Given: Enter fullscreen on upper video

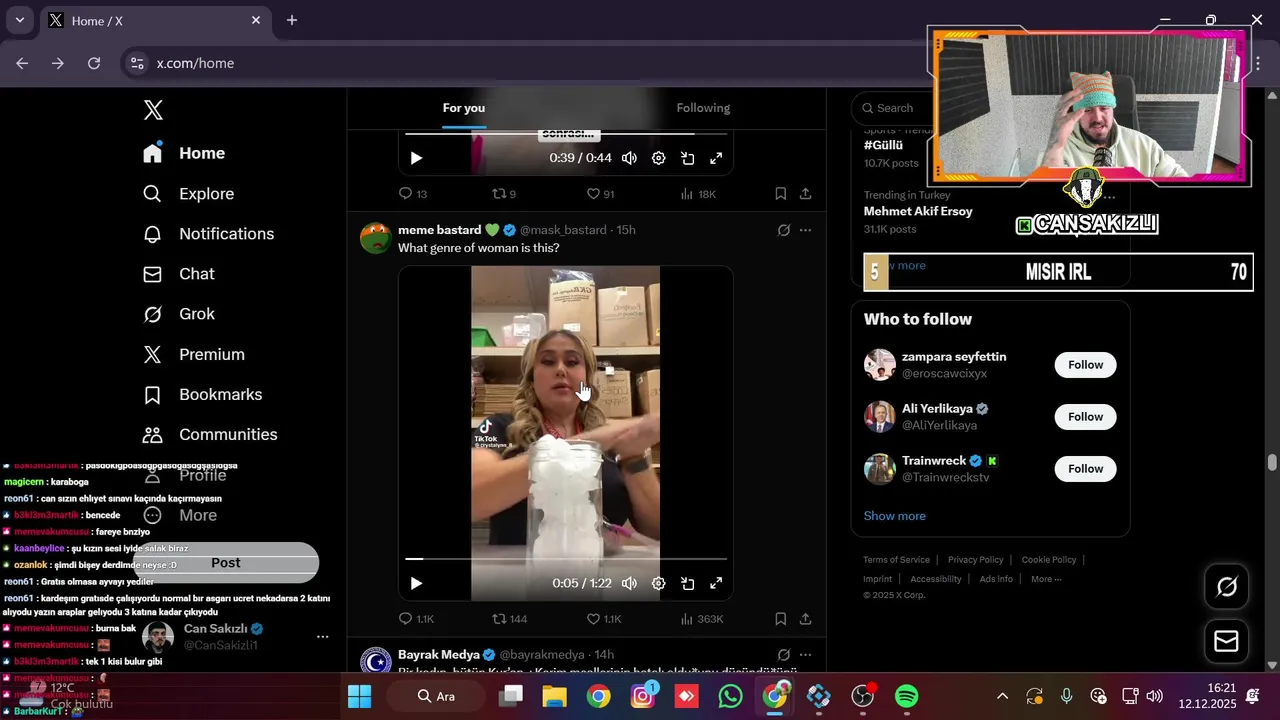Looking at the screenshot, I should pos(716,158).
